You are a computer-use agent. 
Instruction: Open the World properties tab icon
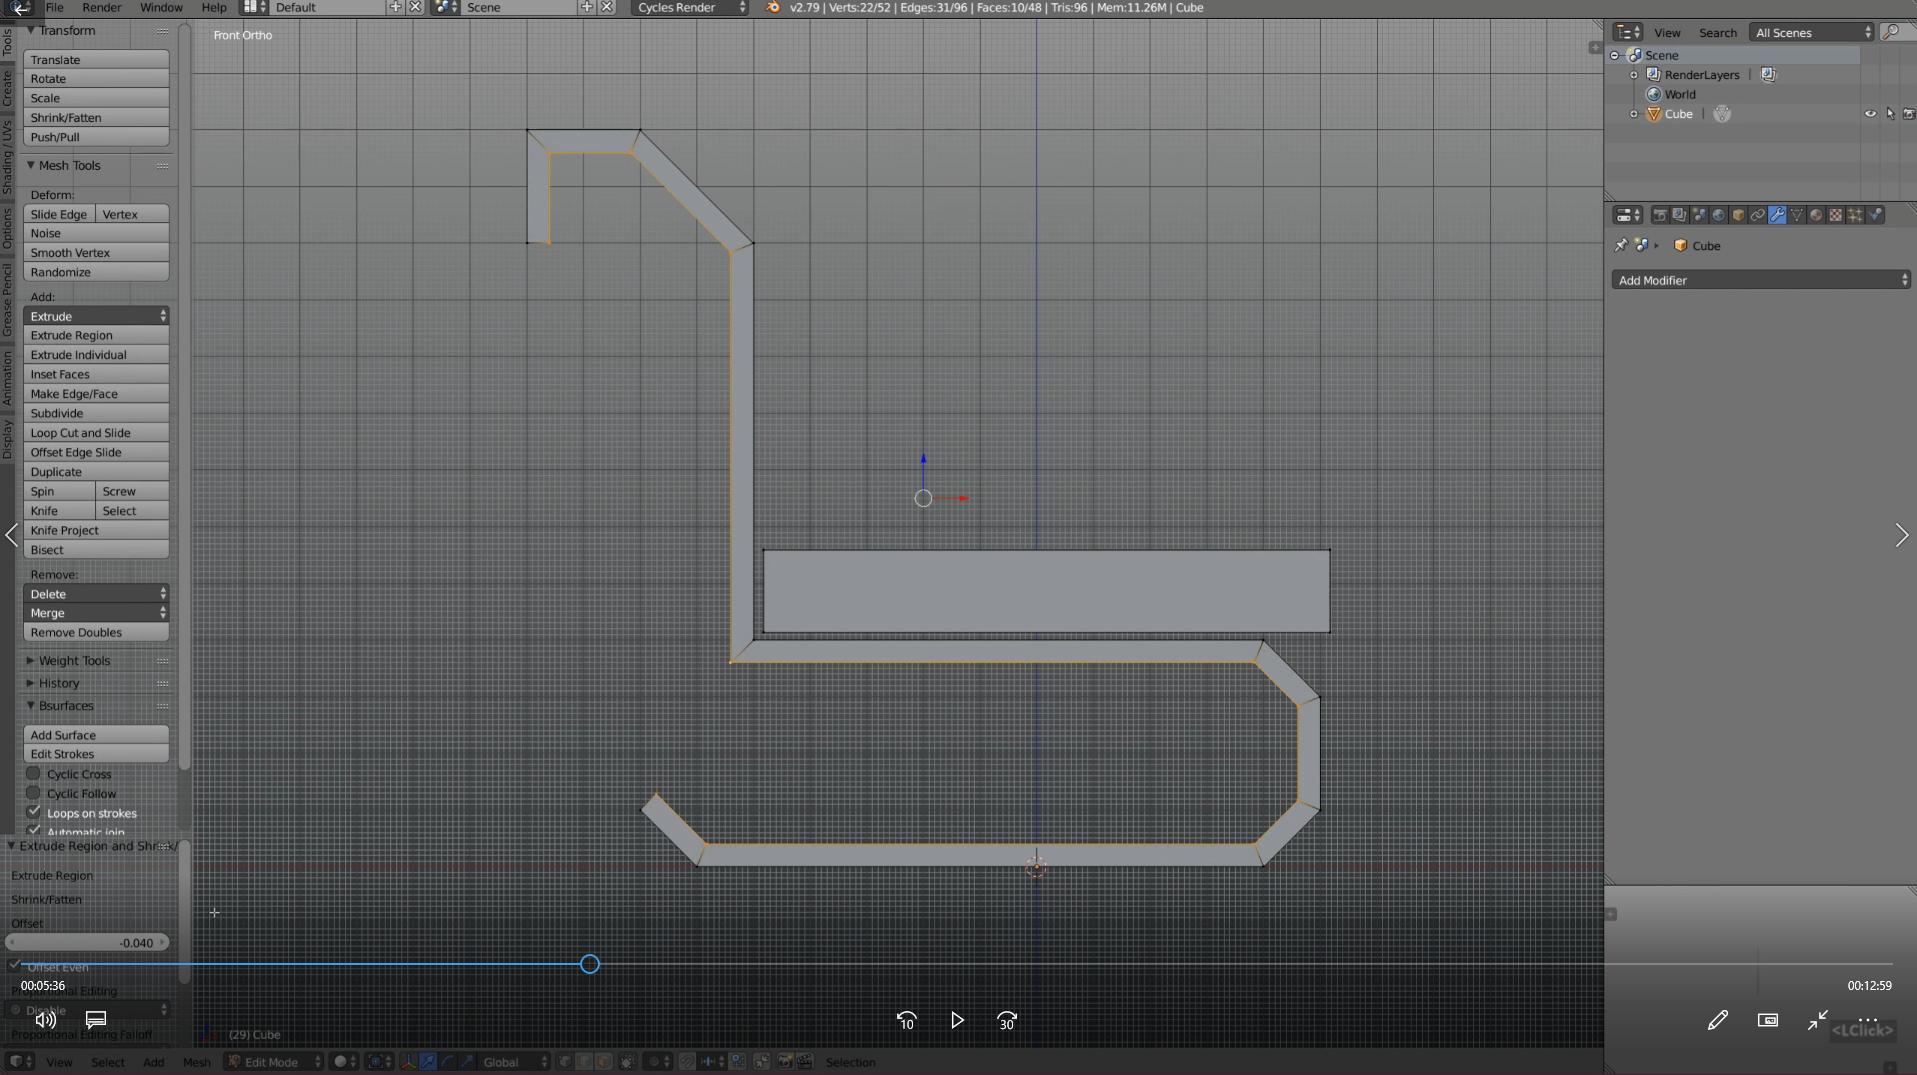coord(1718,215)
